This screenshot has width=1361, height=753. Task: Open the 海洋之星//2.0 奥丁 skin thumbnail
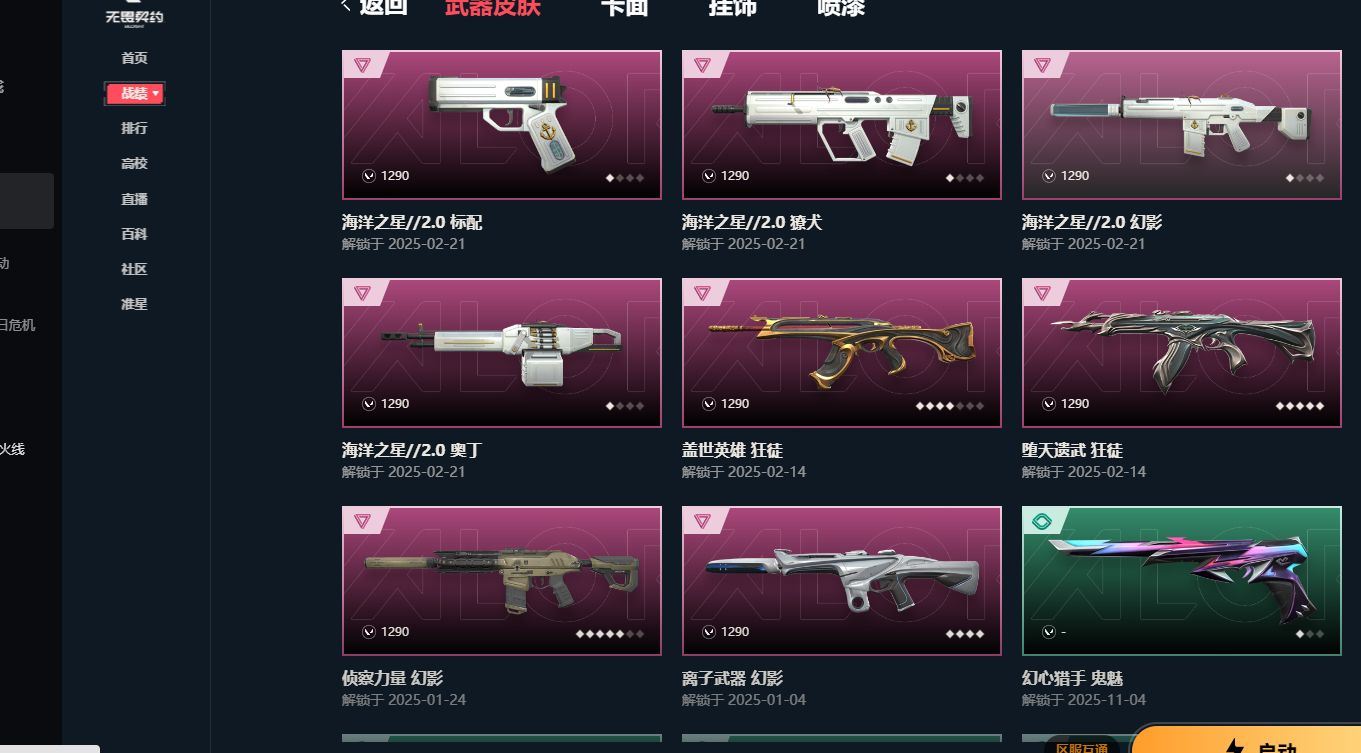click(x=502, y=353)
